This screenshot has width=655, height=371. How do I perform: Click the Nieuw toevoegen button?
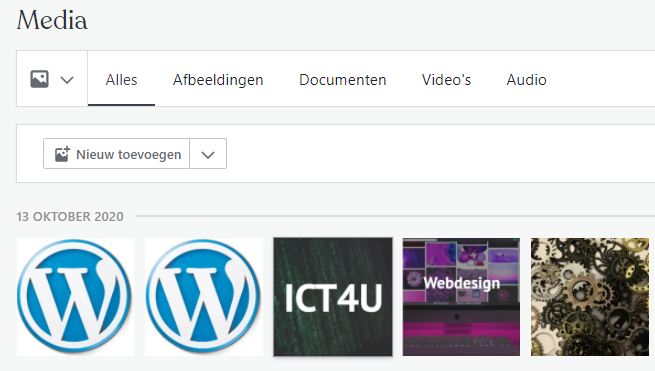click(117, 154)
